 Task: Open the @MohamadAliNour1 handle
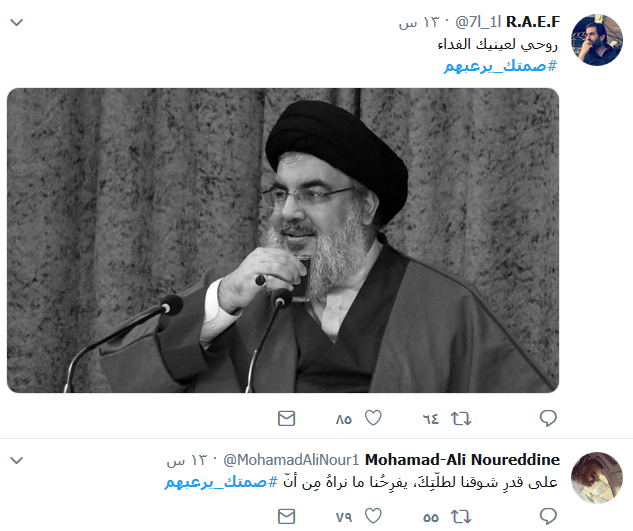click(291, 460)
